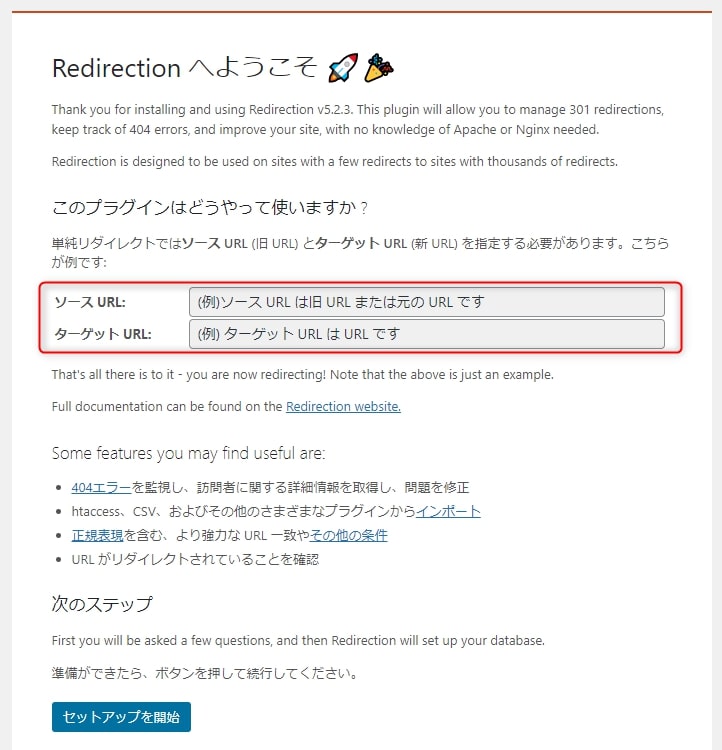Click the ターゲット URL: label
This screenshot has height=750, width=722.
103,334
